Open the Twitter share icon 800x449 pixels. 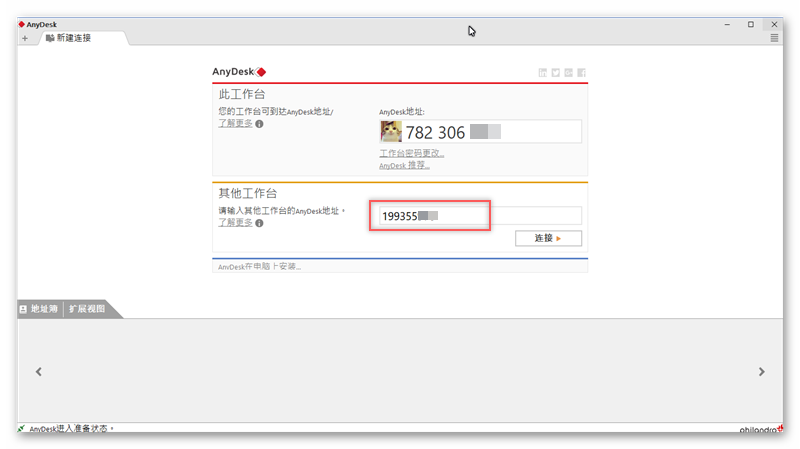pyautogui.click(x=556, y=72)
